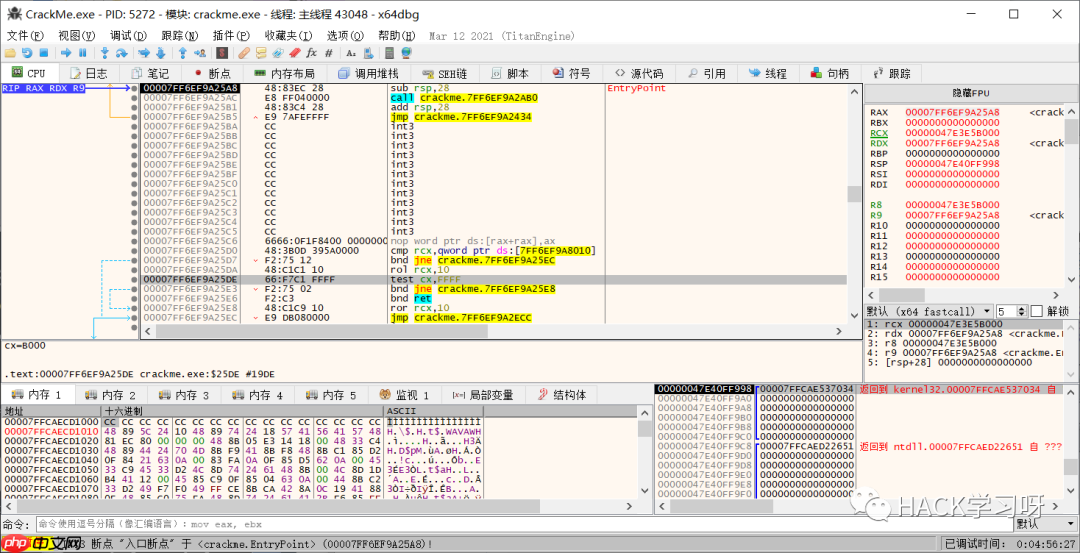Screen dimensions: 1080x553
Task: Click the Open file folder icon
Action: click(11, 53)
